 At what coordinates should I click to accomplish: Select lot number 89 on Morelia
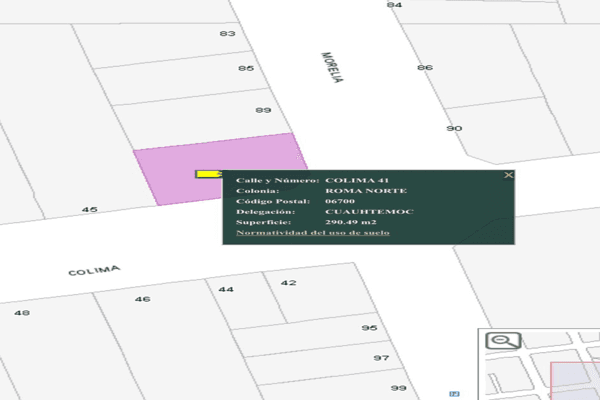[x=263, y=110]
